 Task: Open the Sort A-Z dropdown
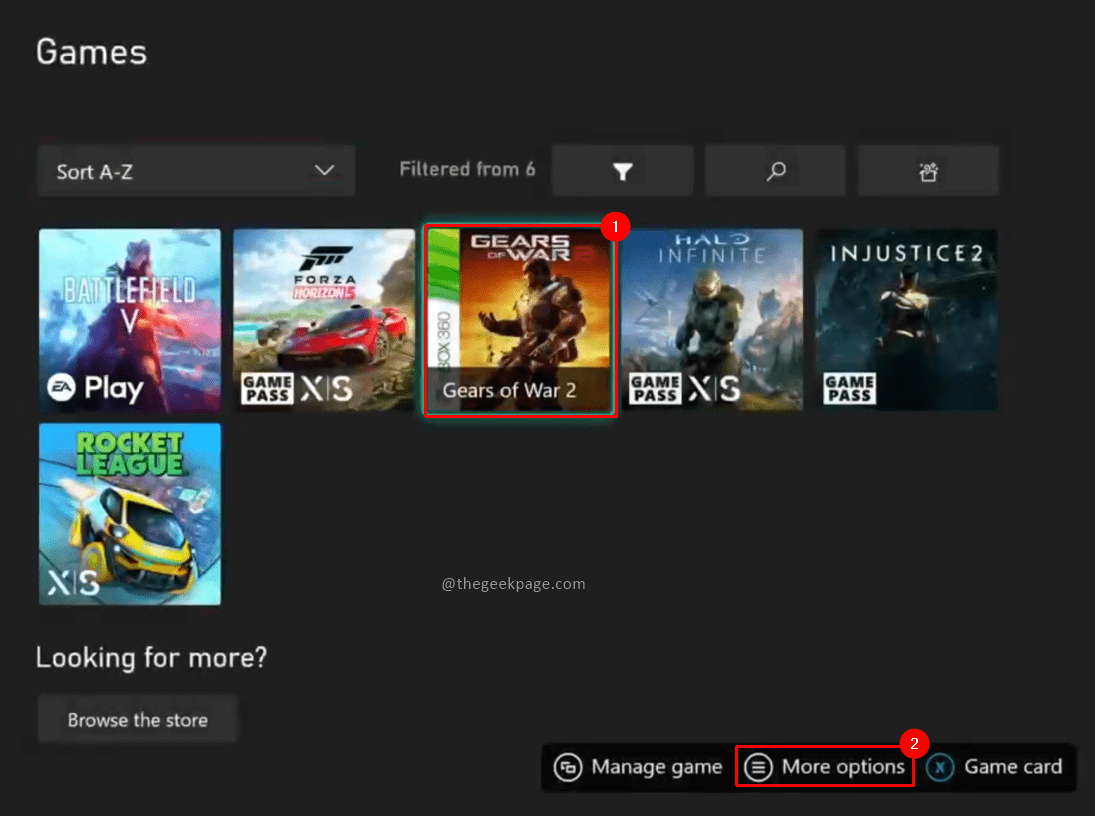pyautogui.click(x=196, y=171)
